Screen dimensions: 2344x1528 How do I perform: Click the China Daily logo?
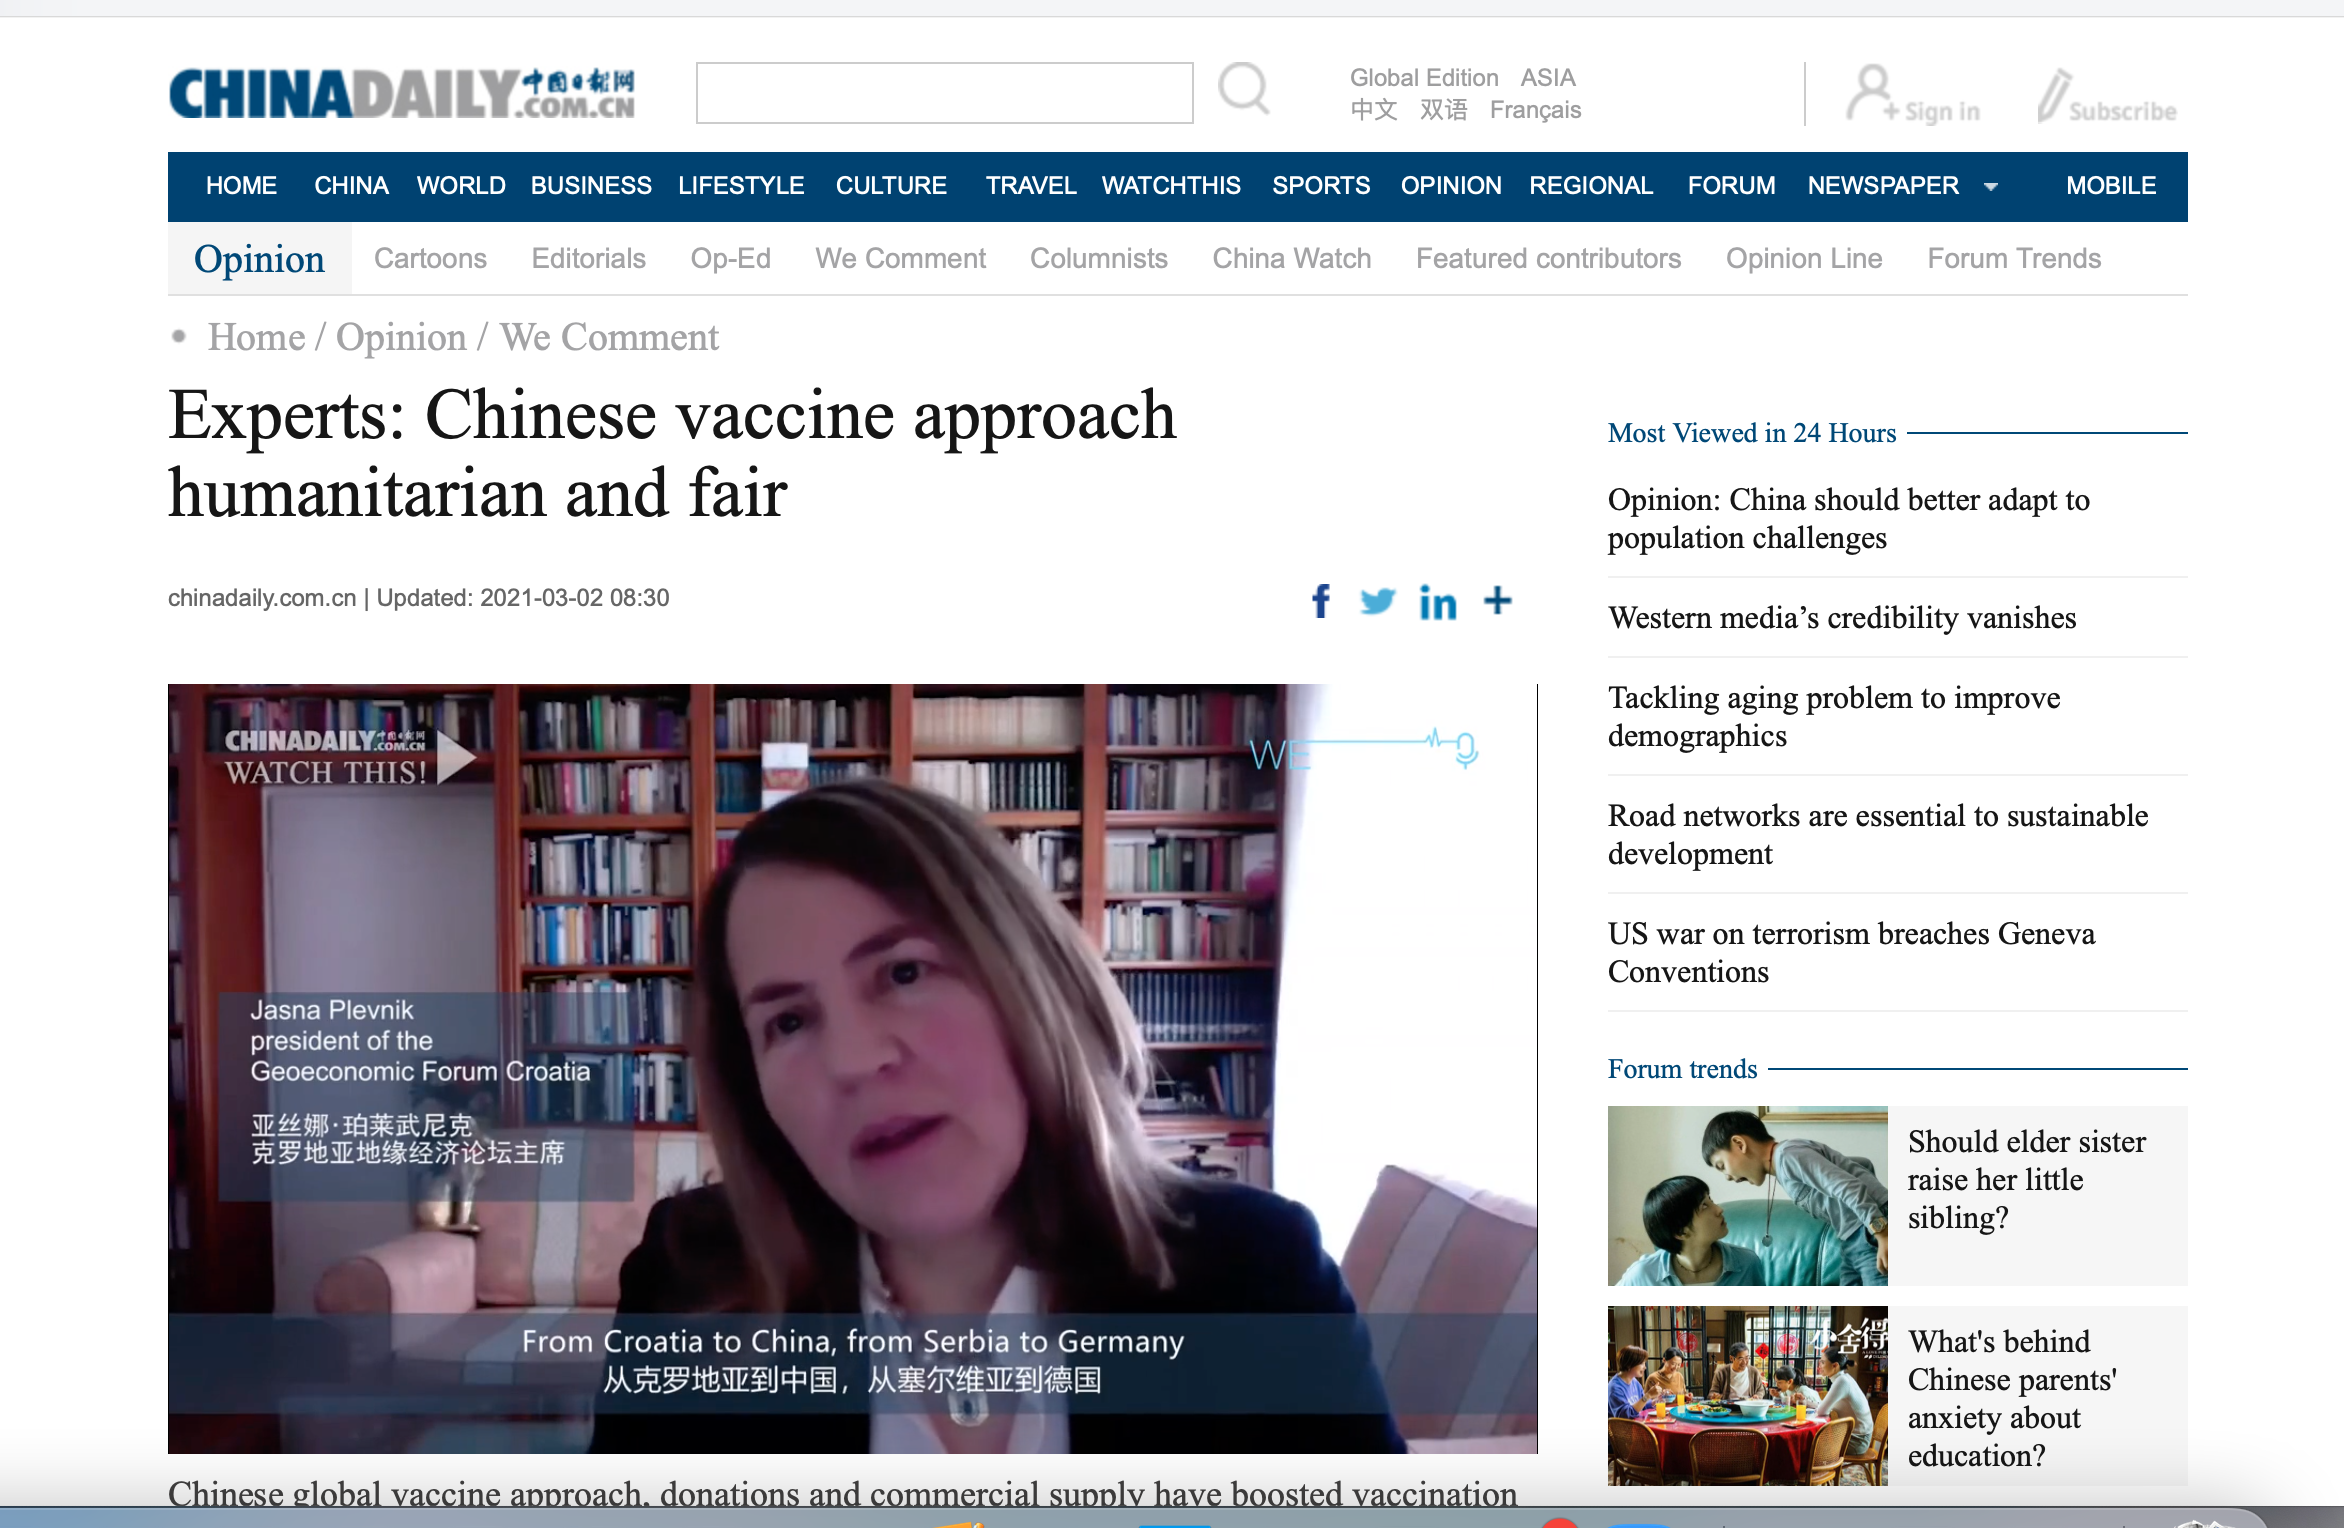coord(401,93)
